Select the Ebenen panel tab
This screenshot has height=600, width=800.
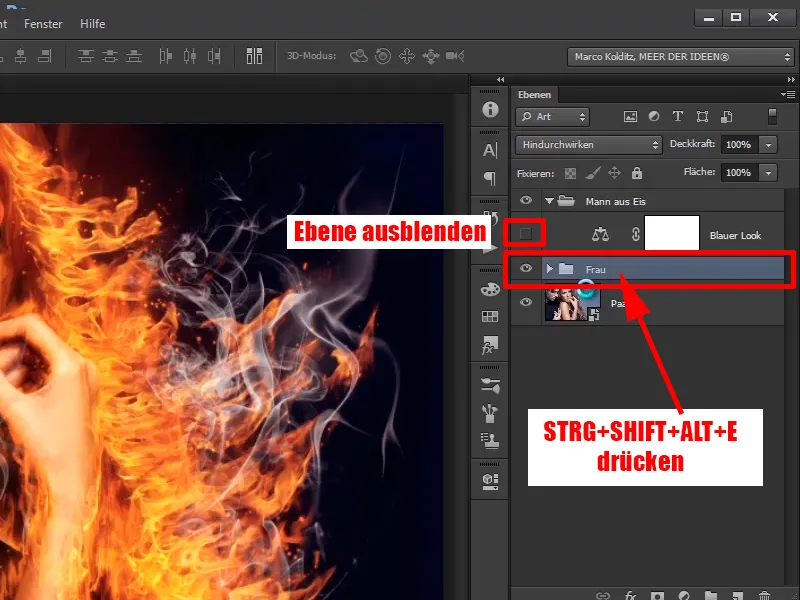click(x=534, y=95)
